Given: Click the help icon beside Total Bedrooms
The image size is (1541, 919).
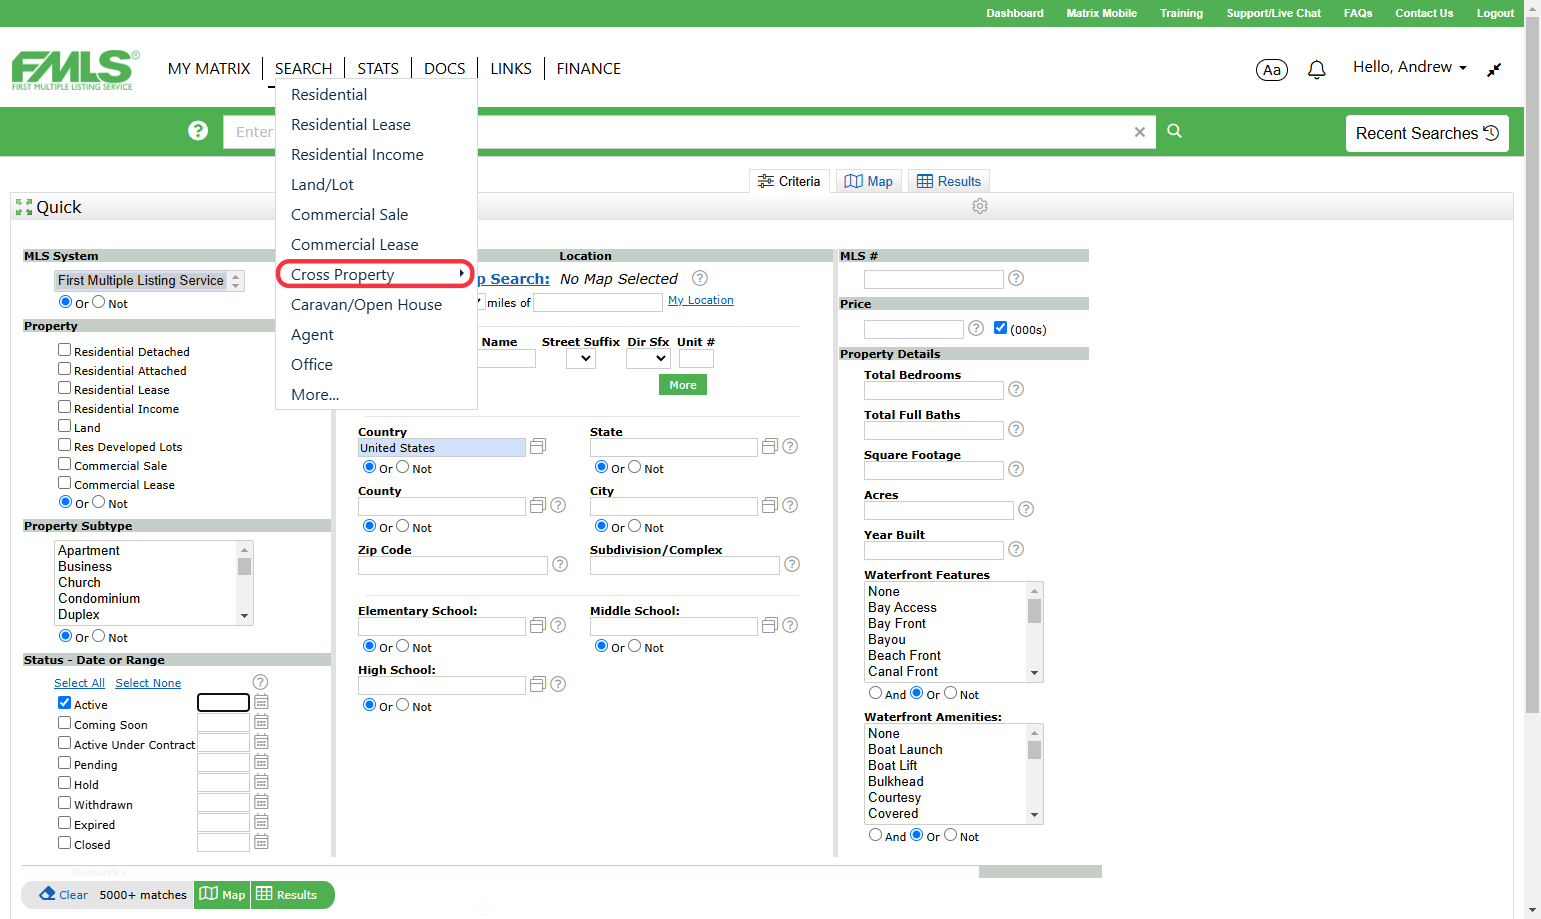Looking at the screenshot, I should point(1016,389).
